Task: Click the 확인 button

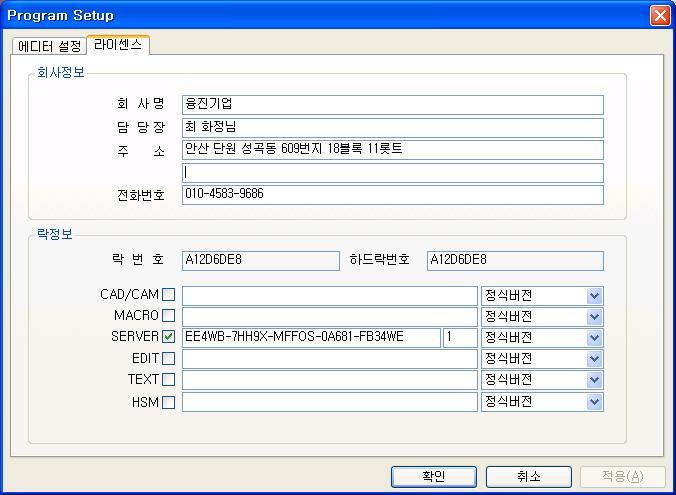Action: tap(434, 476)
